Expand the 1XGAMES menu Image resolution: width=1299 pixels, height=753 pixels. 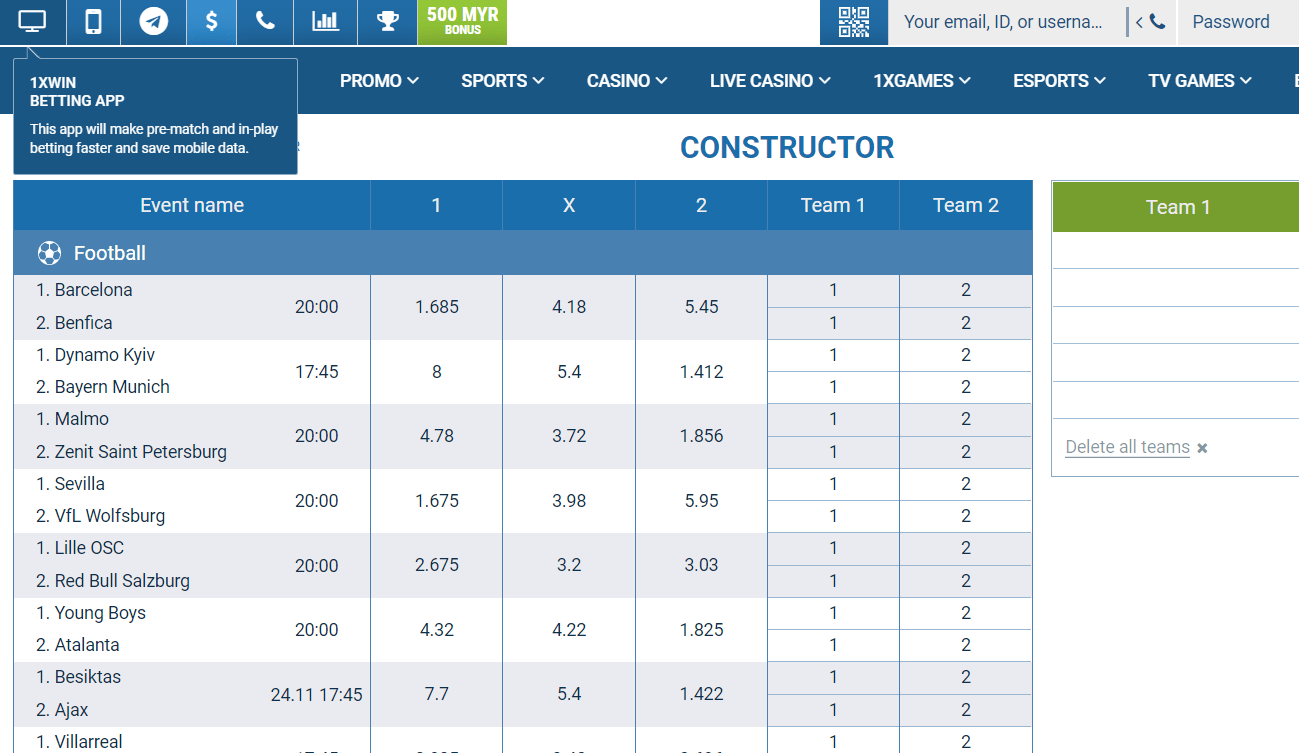click(x=922, y=81)
